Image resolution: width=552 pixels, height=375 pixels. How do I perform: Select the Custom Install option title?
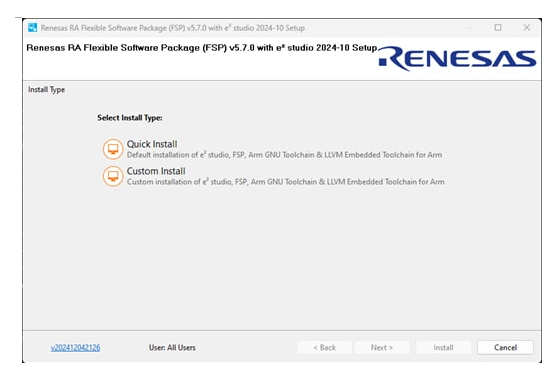coord(156,171)
